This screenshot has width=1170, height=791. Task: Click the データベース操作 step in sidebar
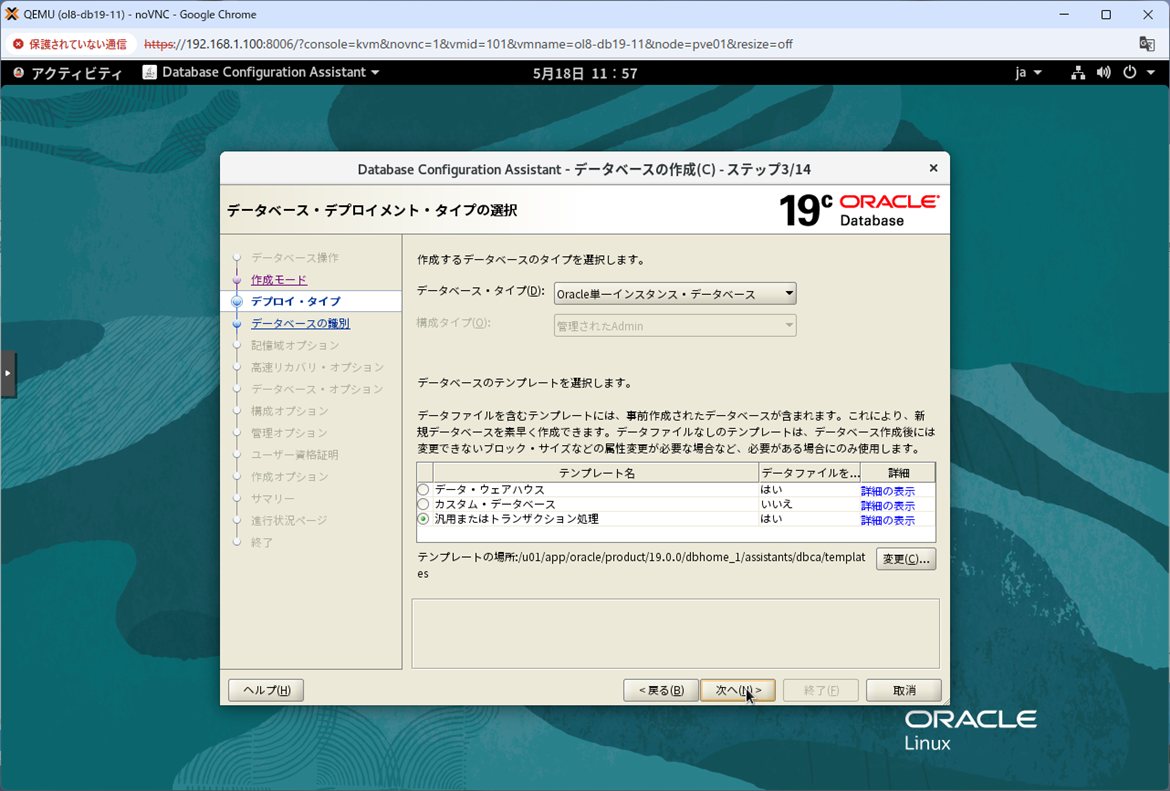(295, 257)
